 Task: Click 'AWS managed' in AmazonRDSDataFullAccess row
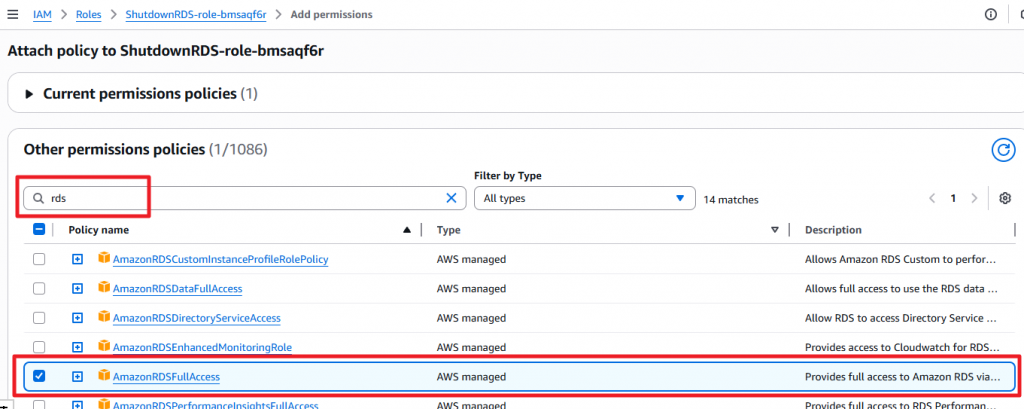click(472, 289)
